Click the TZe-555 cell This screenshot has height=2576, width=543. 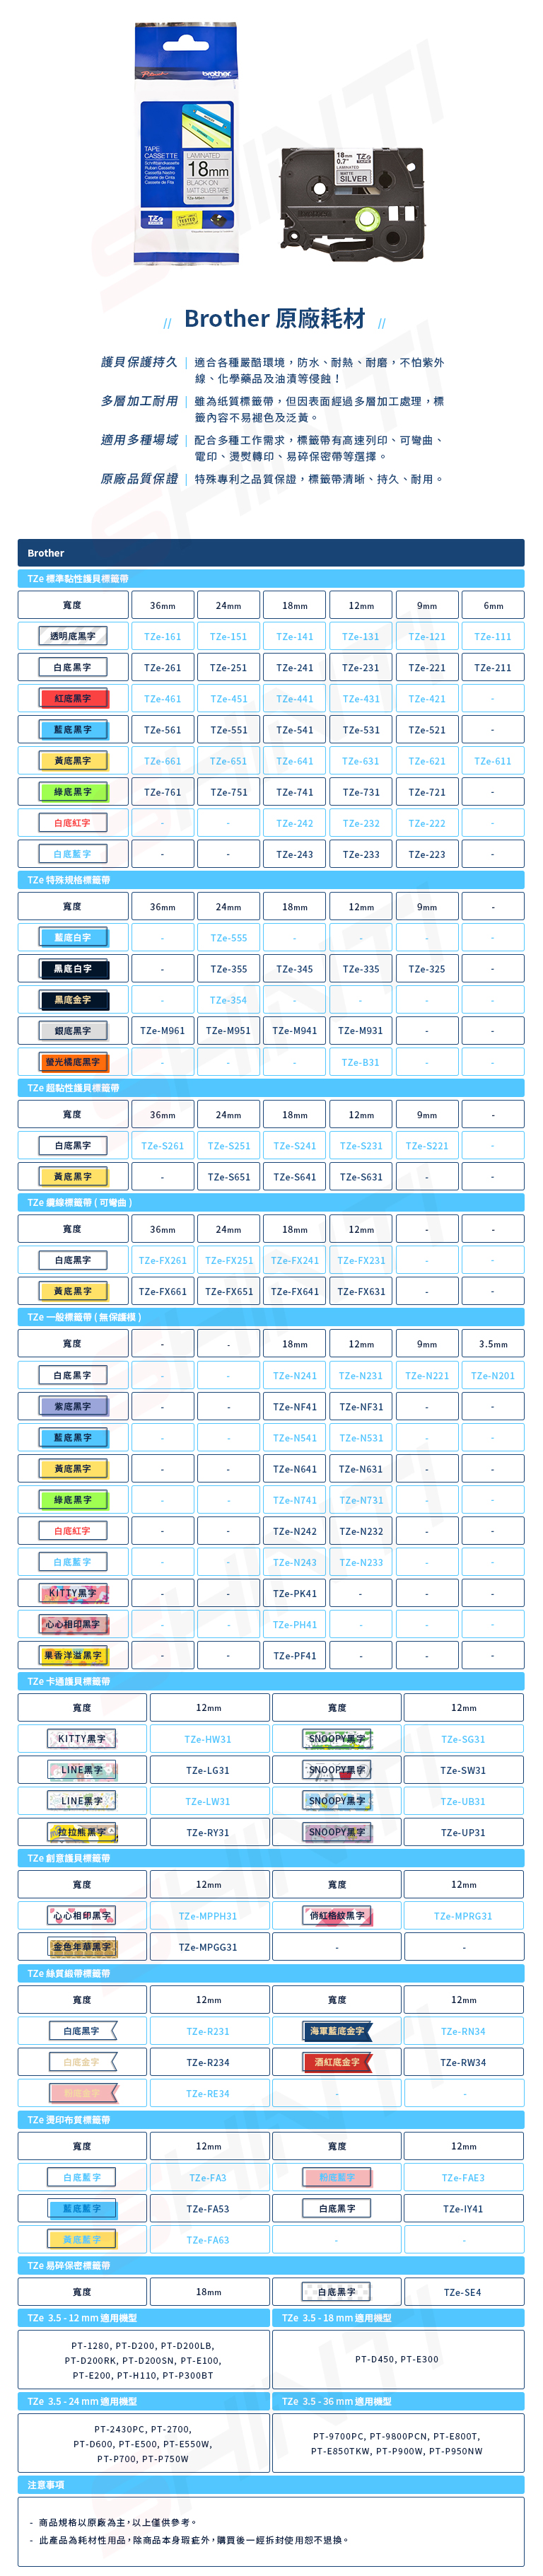point(228,938)
